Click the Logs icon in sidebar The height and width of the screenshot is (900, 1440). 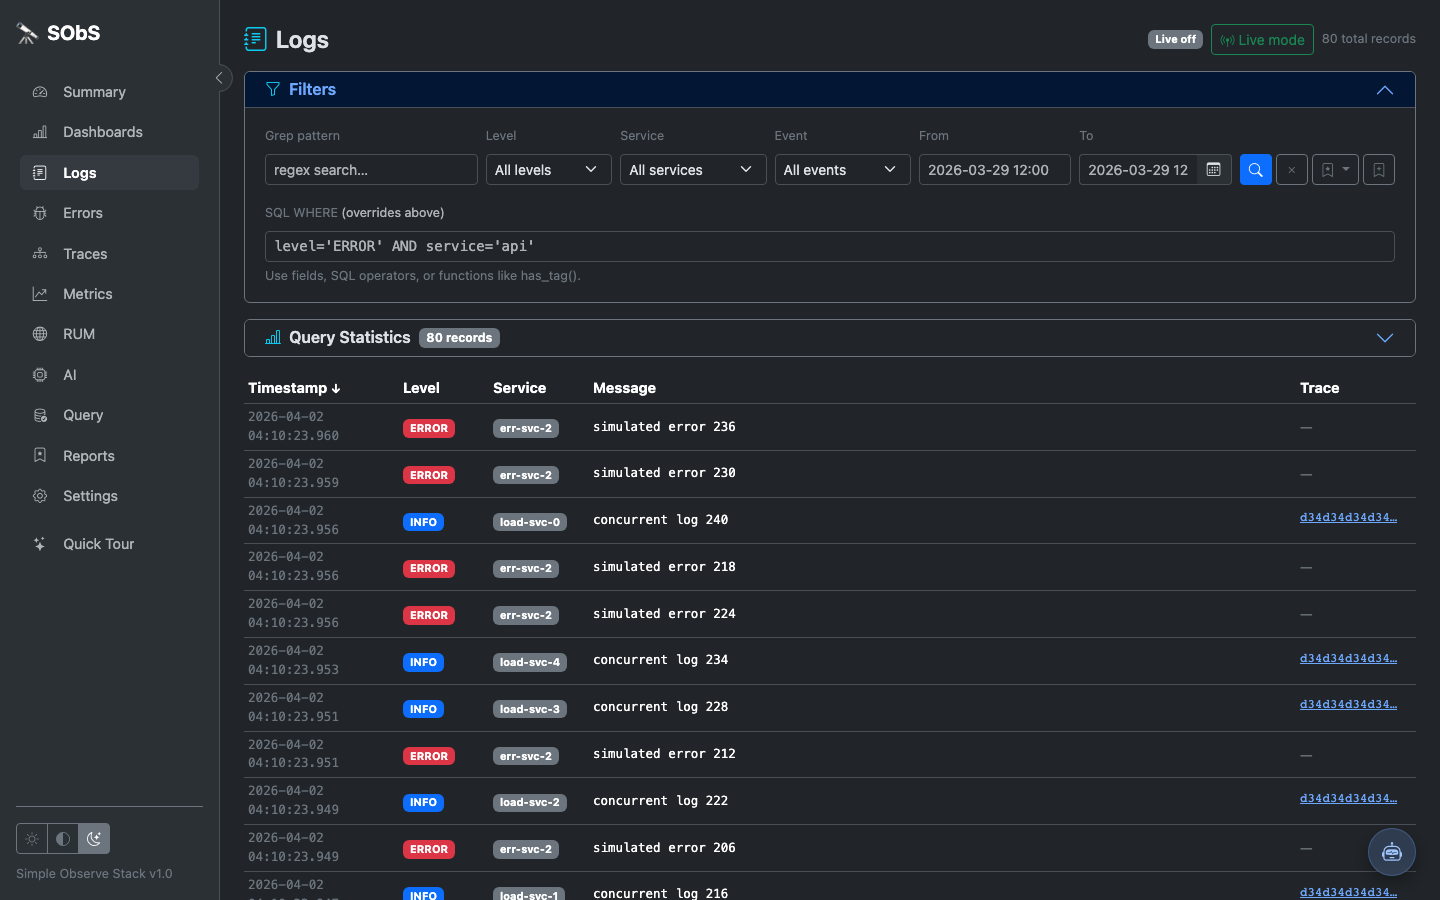click(x=40, y=173)
